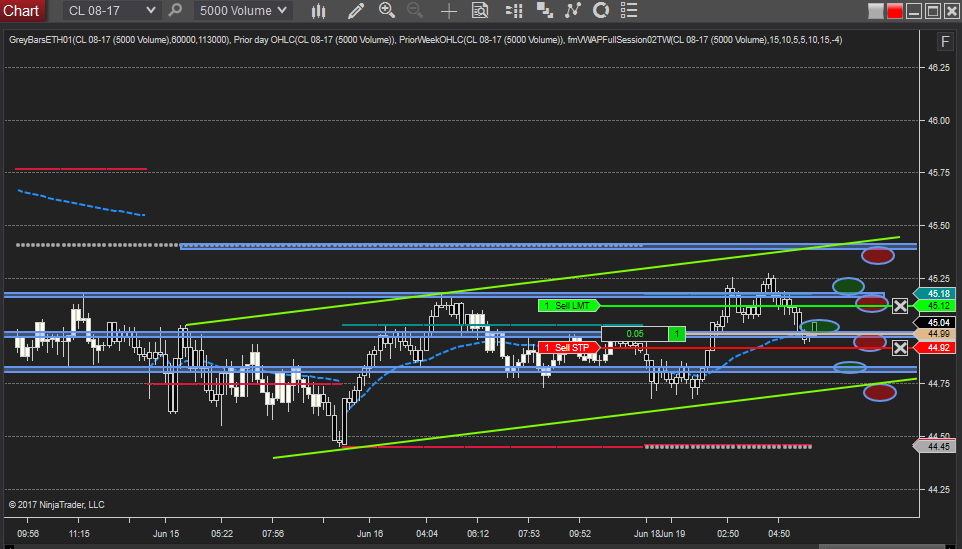Cancel the Sell LMT order with X
962x549 pixels.
click(x=899, y=305)
